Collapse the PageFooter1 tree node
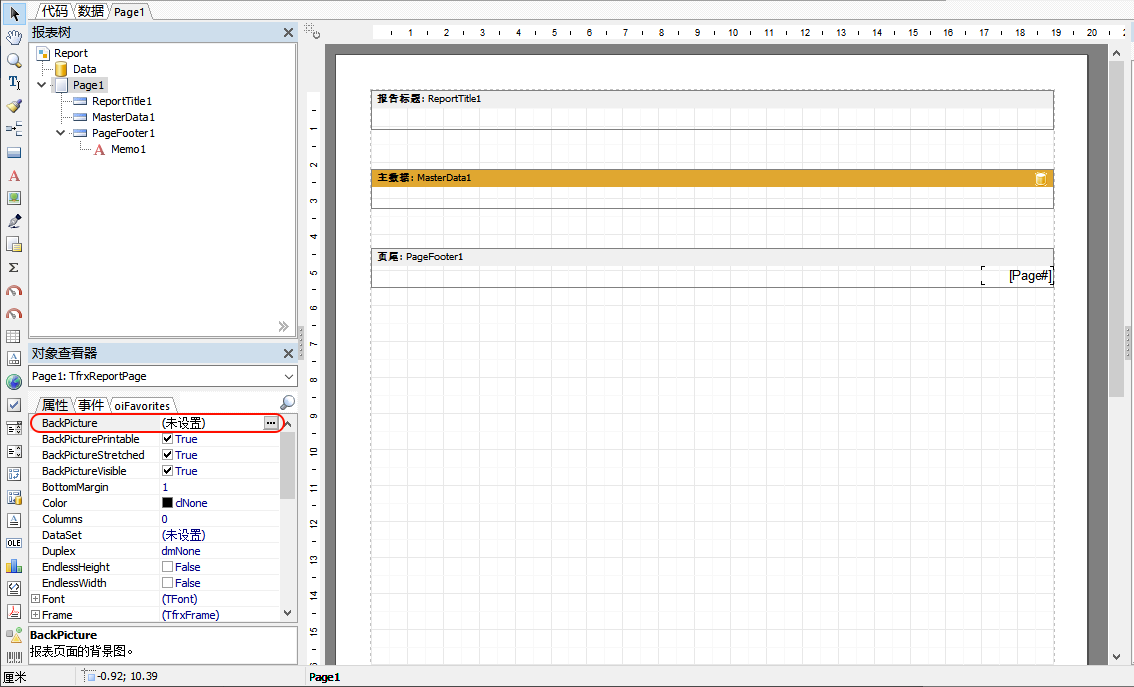The image size is (1134, 687). (61, 133)
